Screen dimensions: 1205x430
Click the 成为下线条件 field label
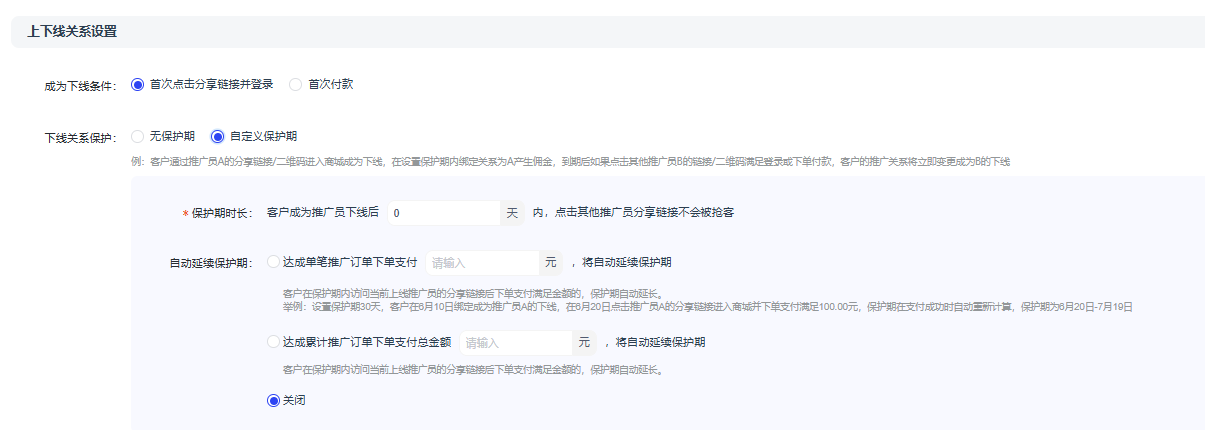click(x=81, y=86)
